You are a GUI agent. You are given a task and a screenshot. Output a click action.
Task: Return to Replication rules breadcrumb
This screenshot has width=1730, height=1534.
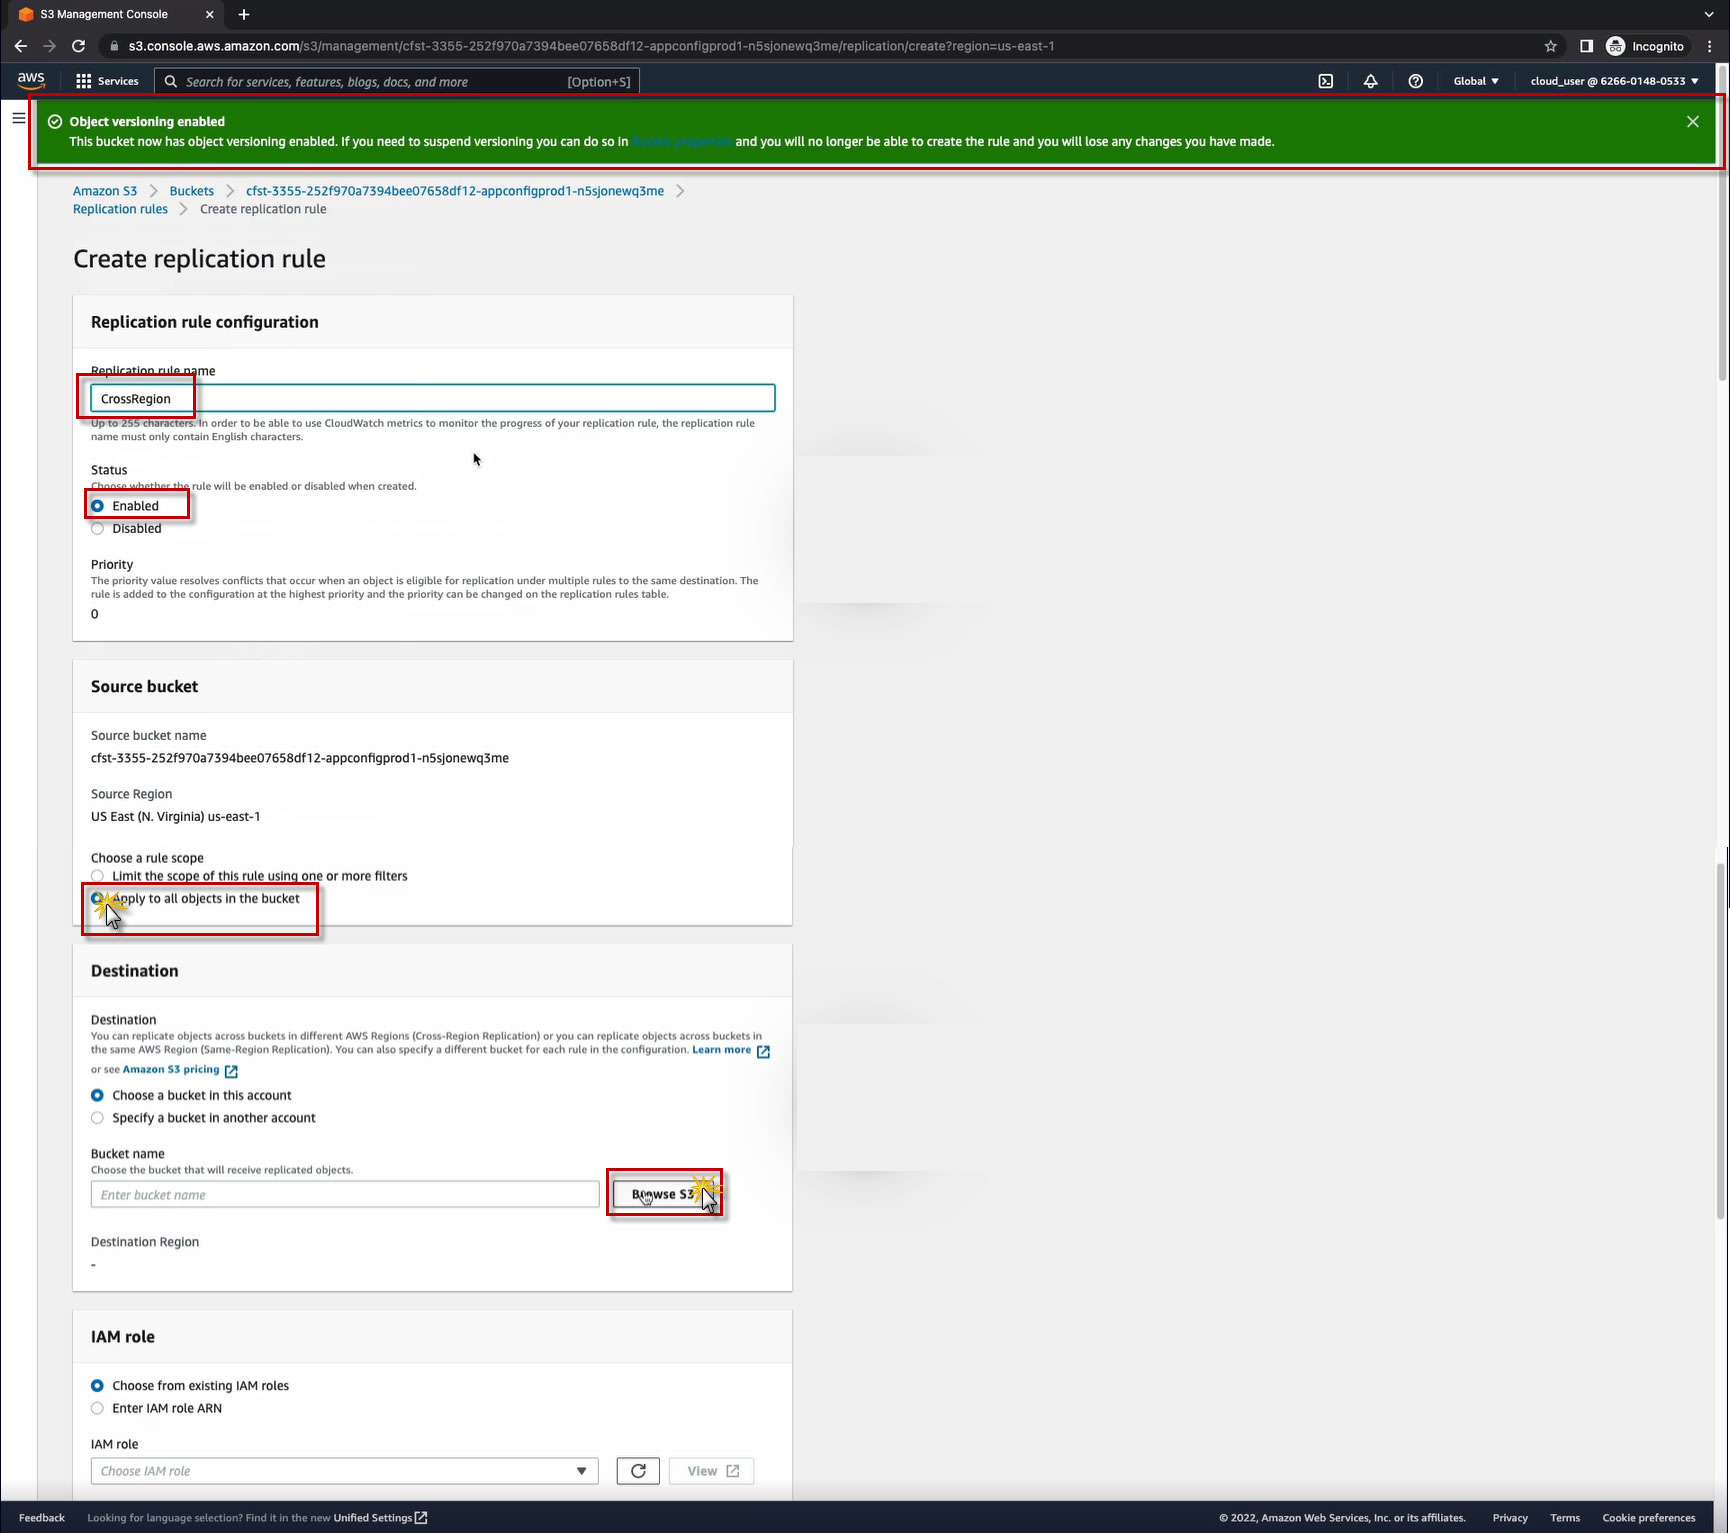[121, 209]
